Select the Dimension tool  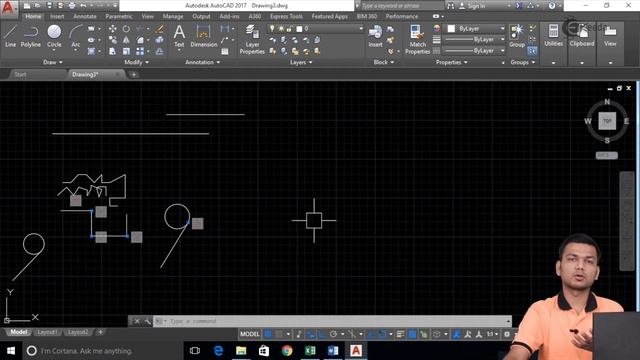tap(203, 36)
